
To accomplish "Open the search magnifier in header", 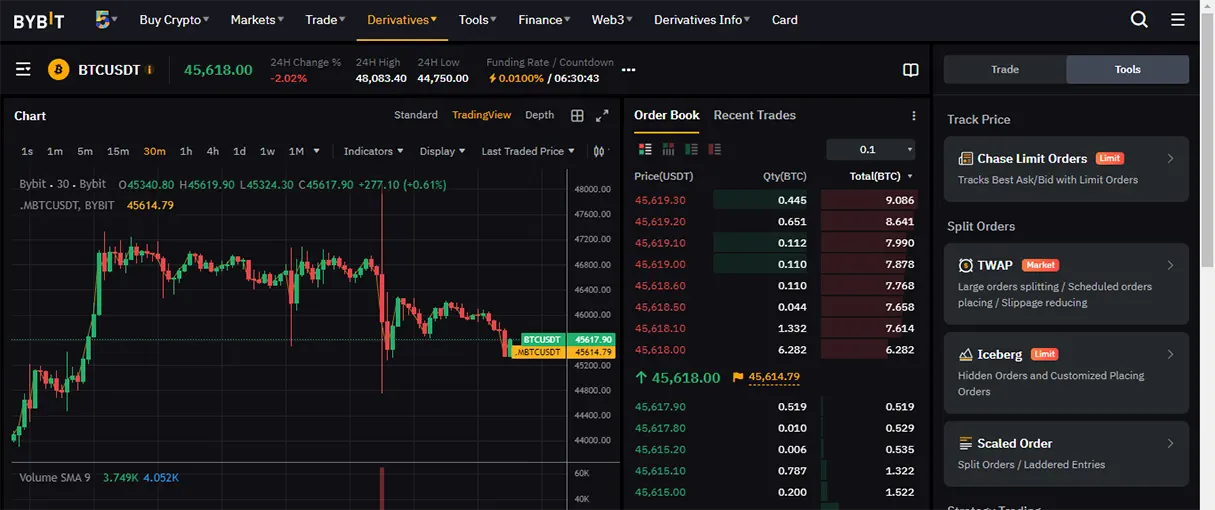I will [1139, 19].
